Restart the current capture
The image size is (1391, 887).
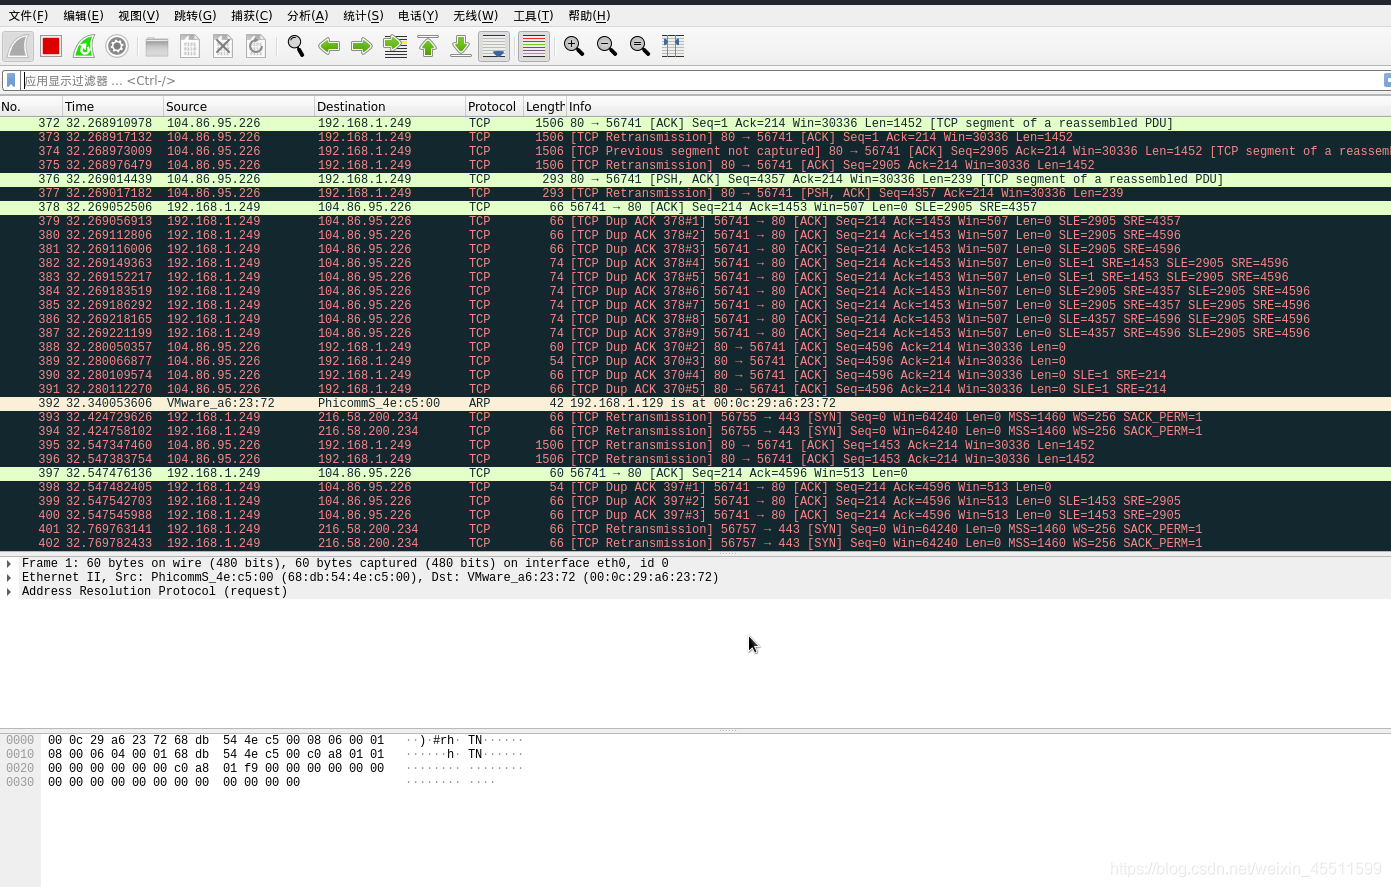(84, 46)
